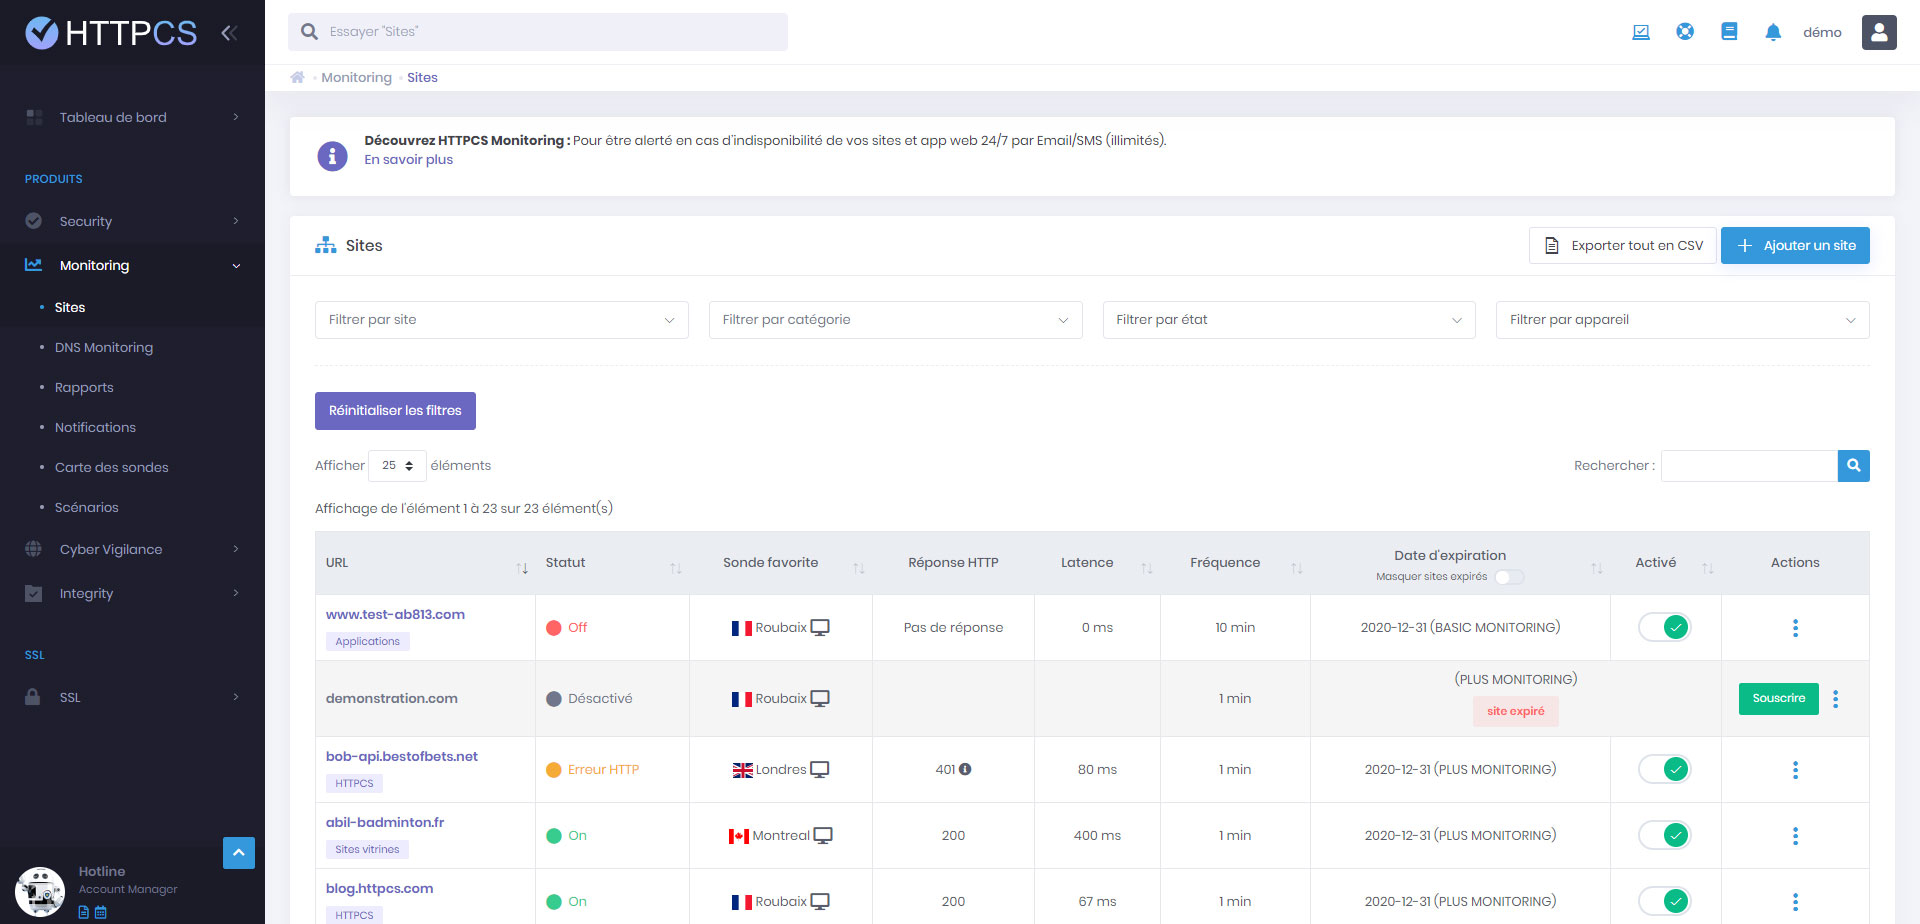Expand Integrity menu
The image size is (1920, 924).
[132, 593]
